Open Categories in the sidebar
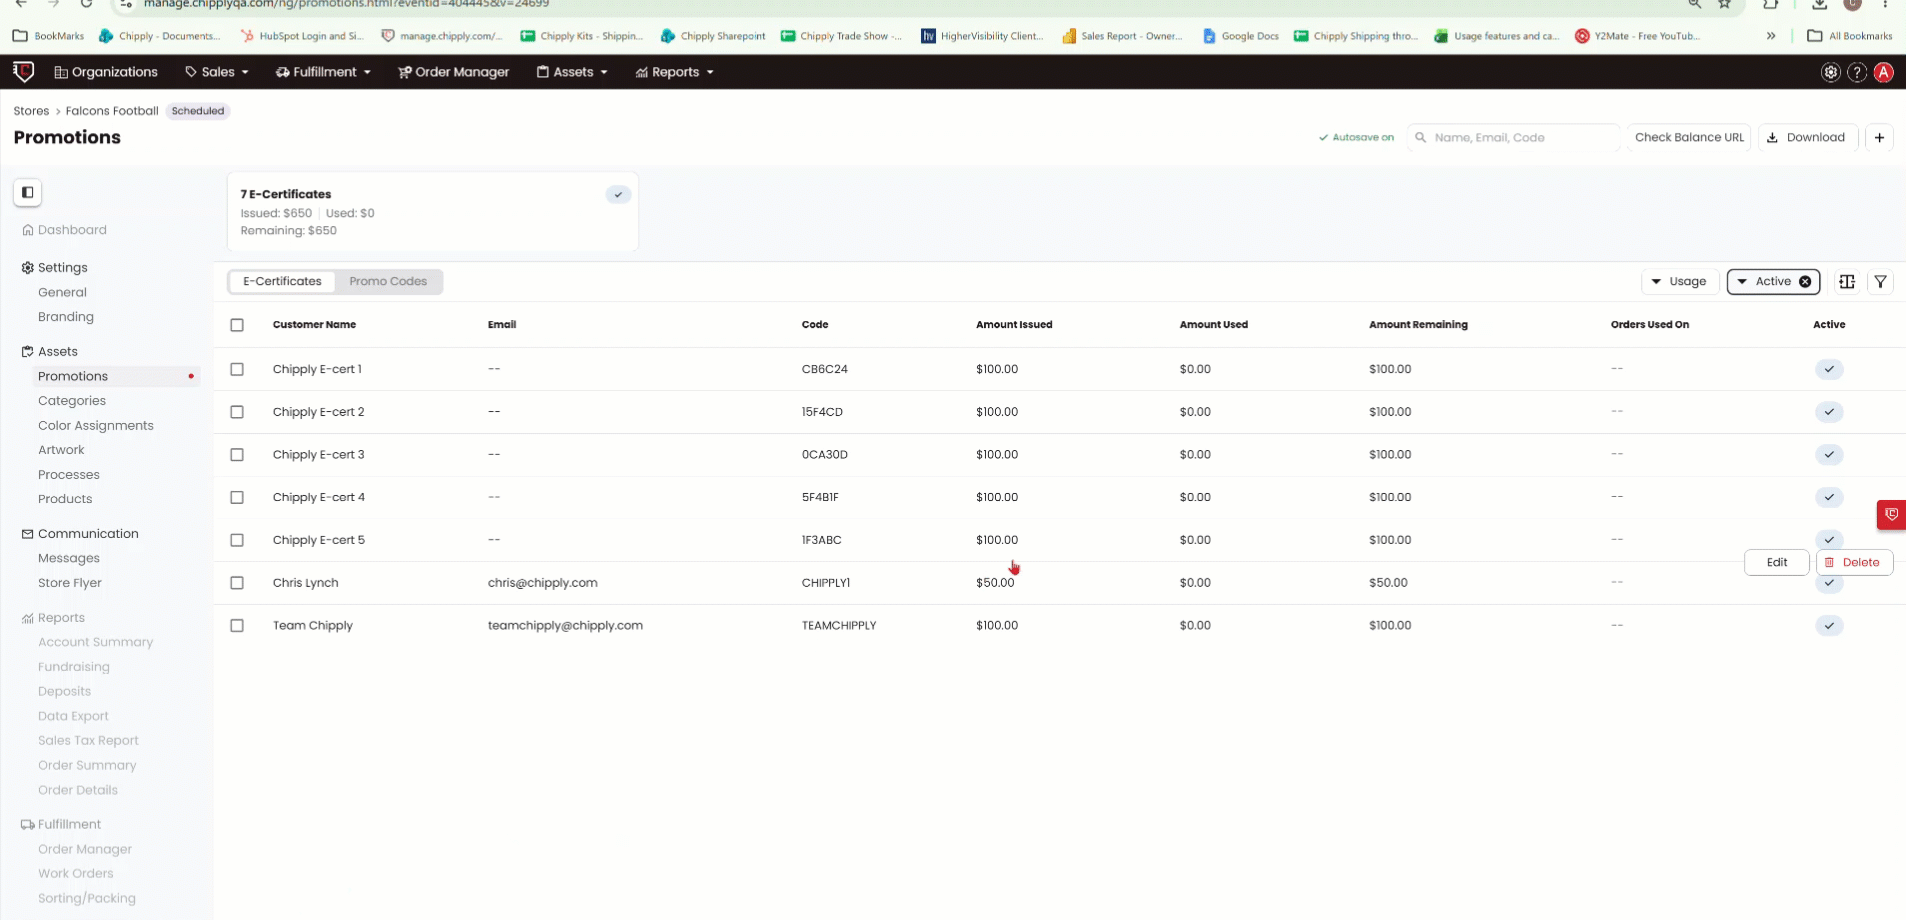Image resolution: width=1906 pixels, height=920 pixels. tap(72, 401)
